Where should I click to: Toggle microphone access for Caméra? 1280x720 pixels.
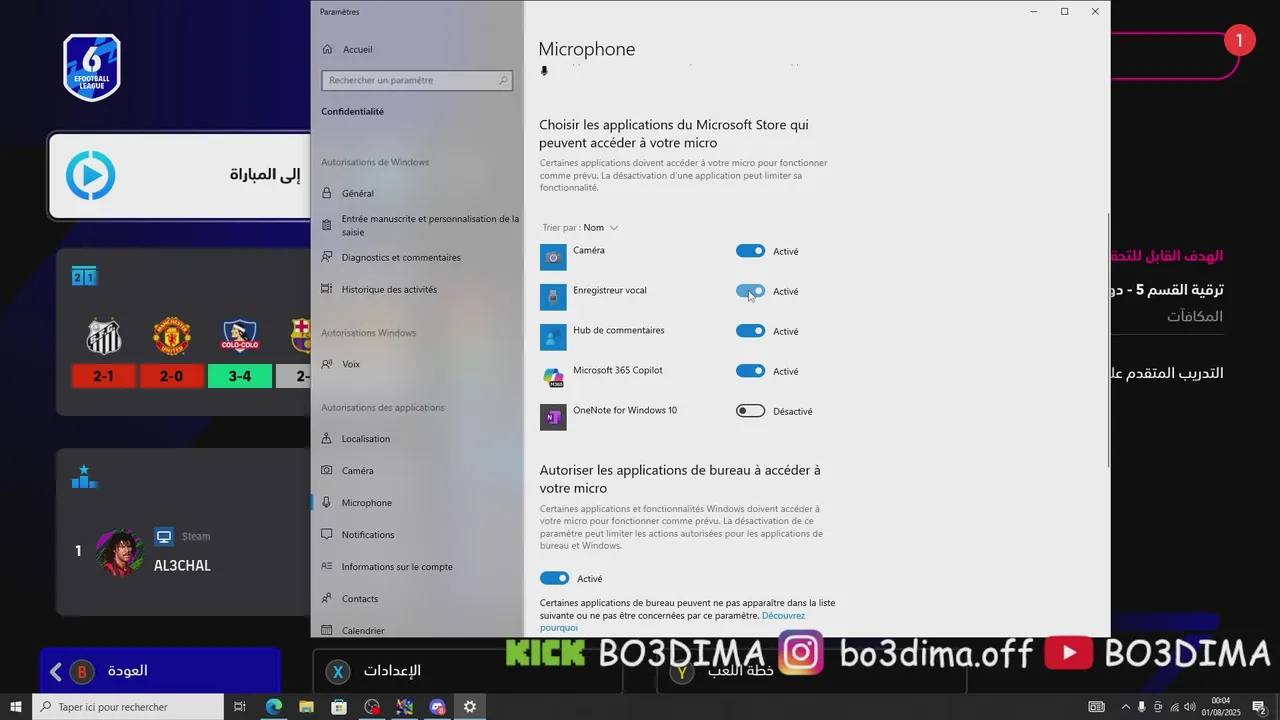(x=750, y=251)
